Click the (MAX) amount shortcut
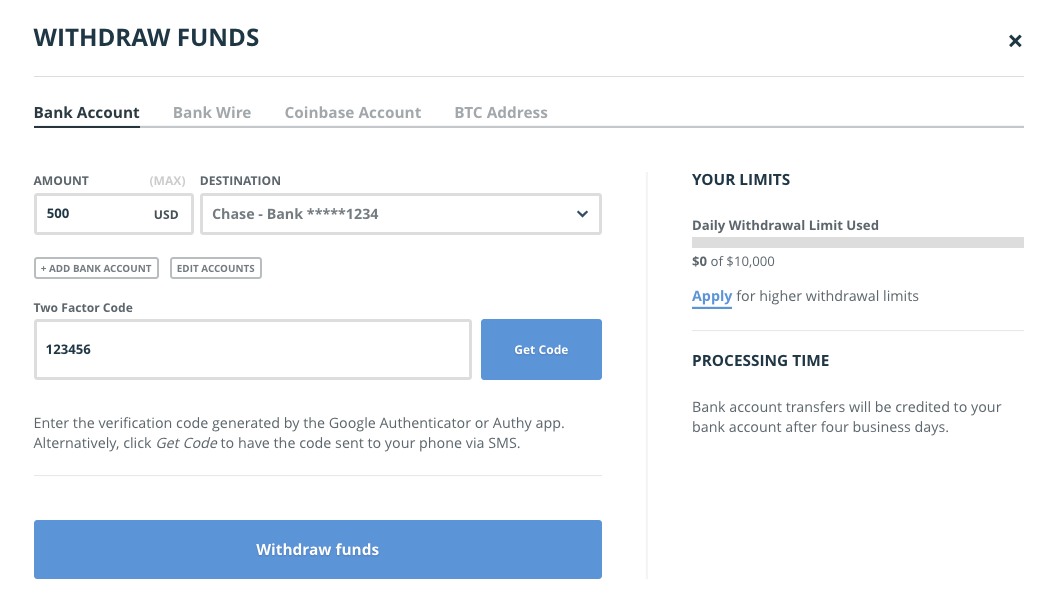Image resolution: width=1056 pixels, height=615 pixels. tap(167, 181)
